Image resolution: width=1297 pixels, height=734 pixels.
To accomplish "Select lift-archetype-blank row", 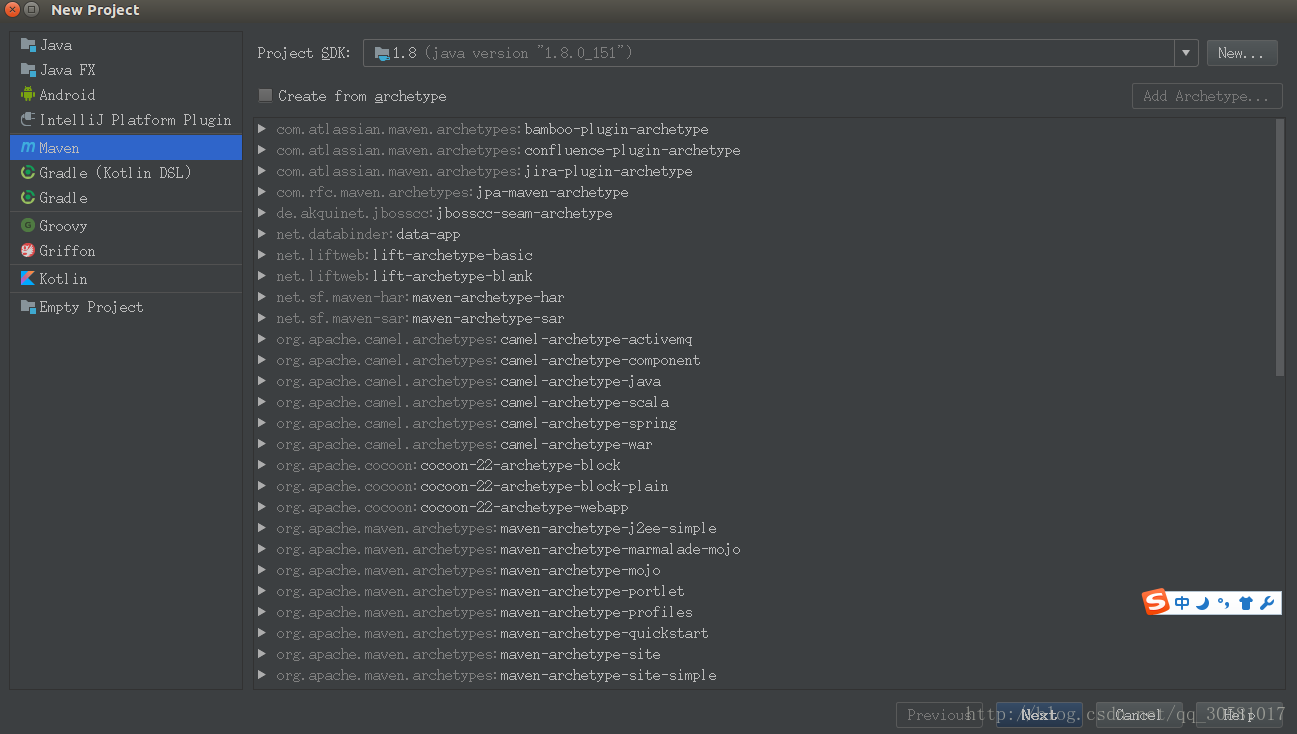I will (x=765, y=276).
